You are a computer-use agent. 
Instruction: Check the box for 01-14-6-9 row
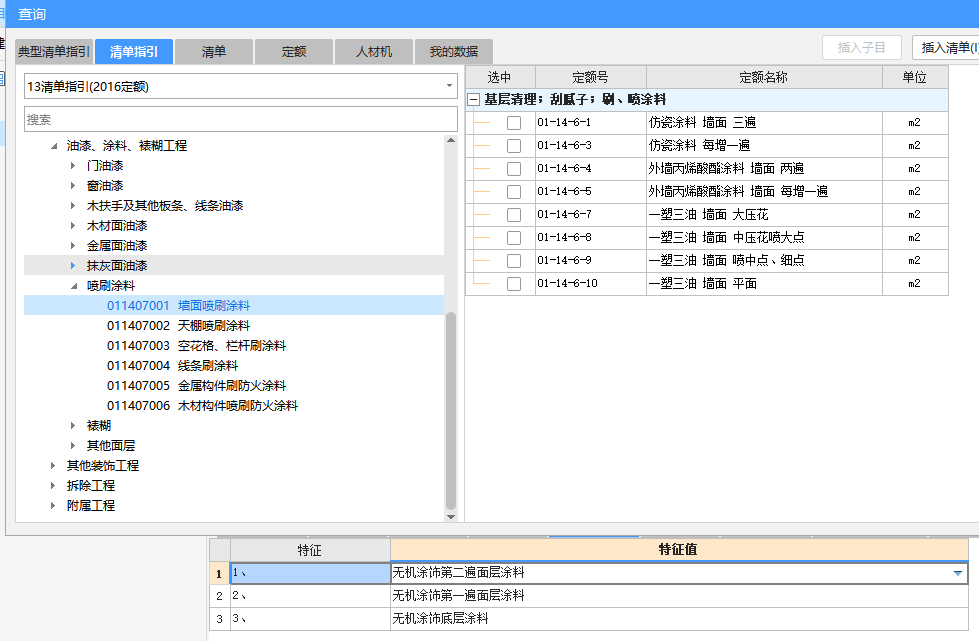[514, 261]
